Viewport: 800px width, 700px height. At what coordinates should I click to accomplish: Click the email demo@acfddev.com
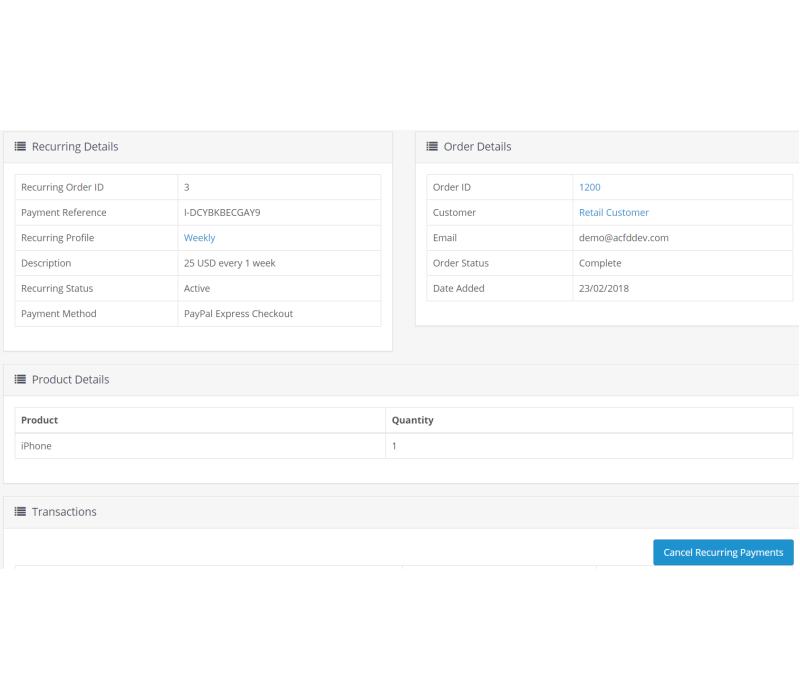(x=623, y=238)
